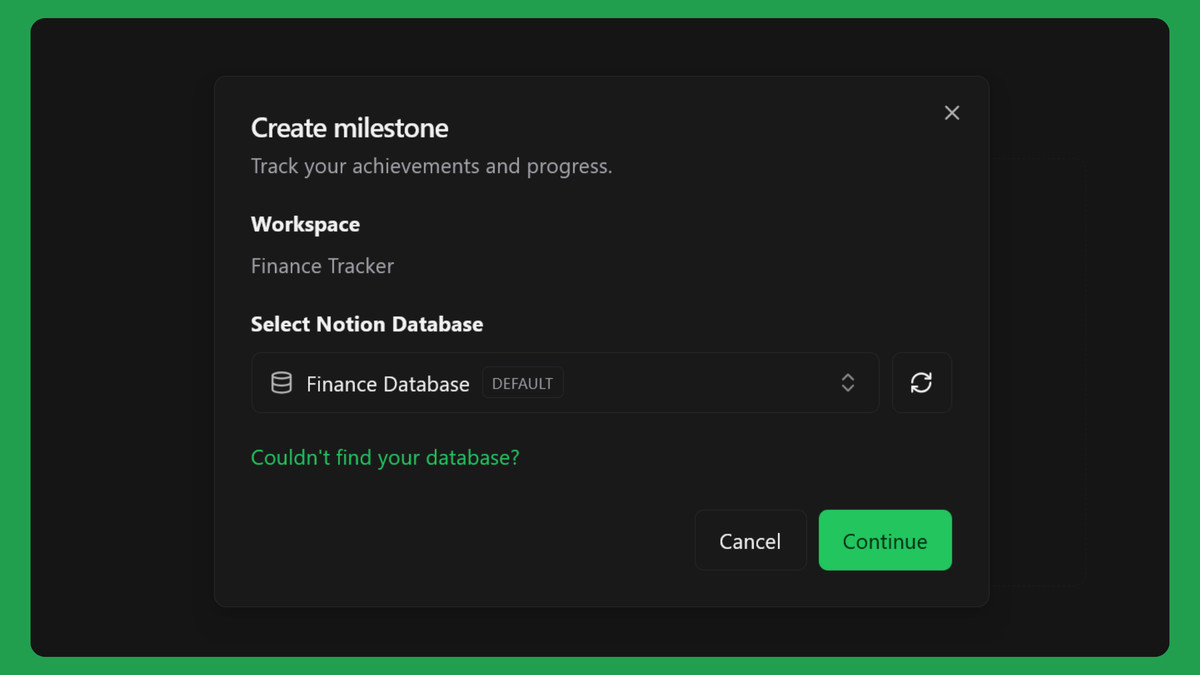The image size is (1200, 675).
Task: Refresh the Notion database list
Action: [x=921, y=383]
